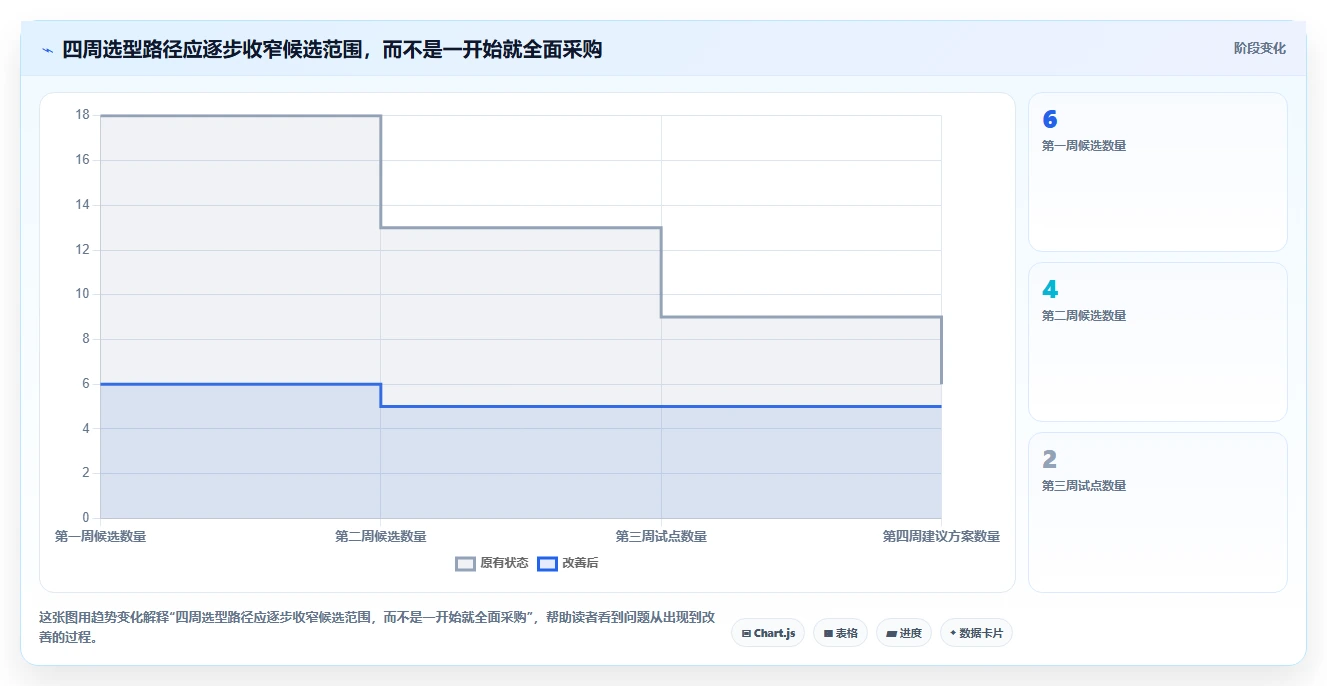This screenshot has width=1327, height=686.
Task: Click the big number 4 in second card
Action: pos(1050,290)
